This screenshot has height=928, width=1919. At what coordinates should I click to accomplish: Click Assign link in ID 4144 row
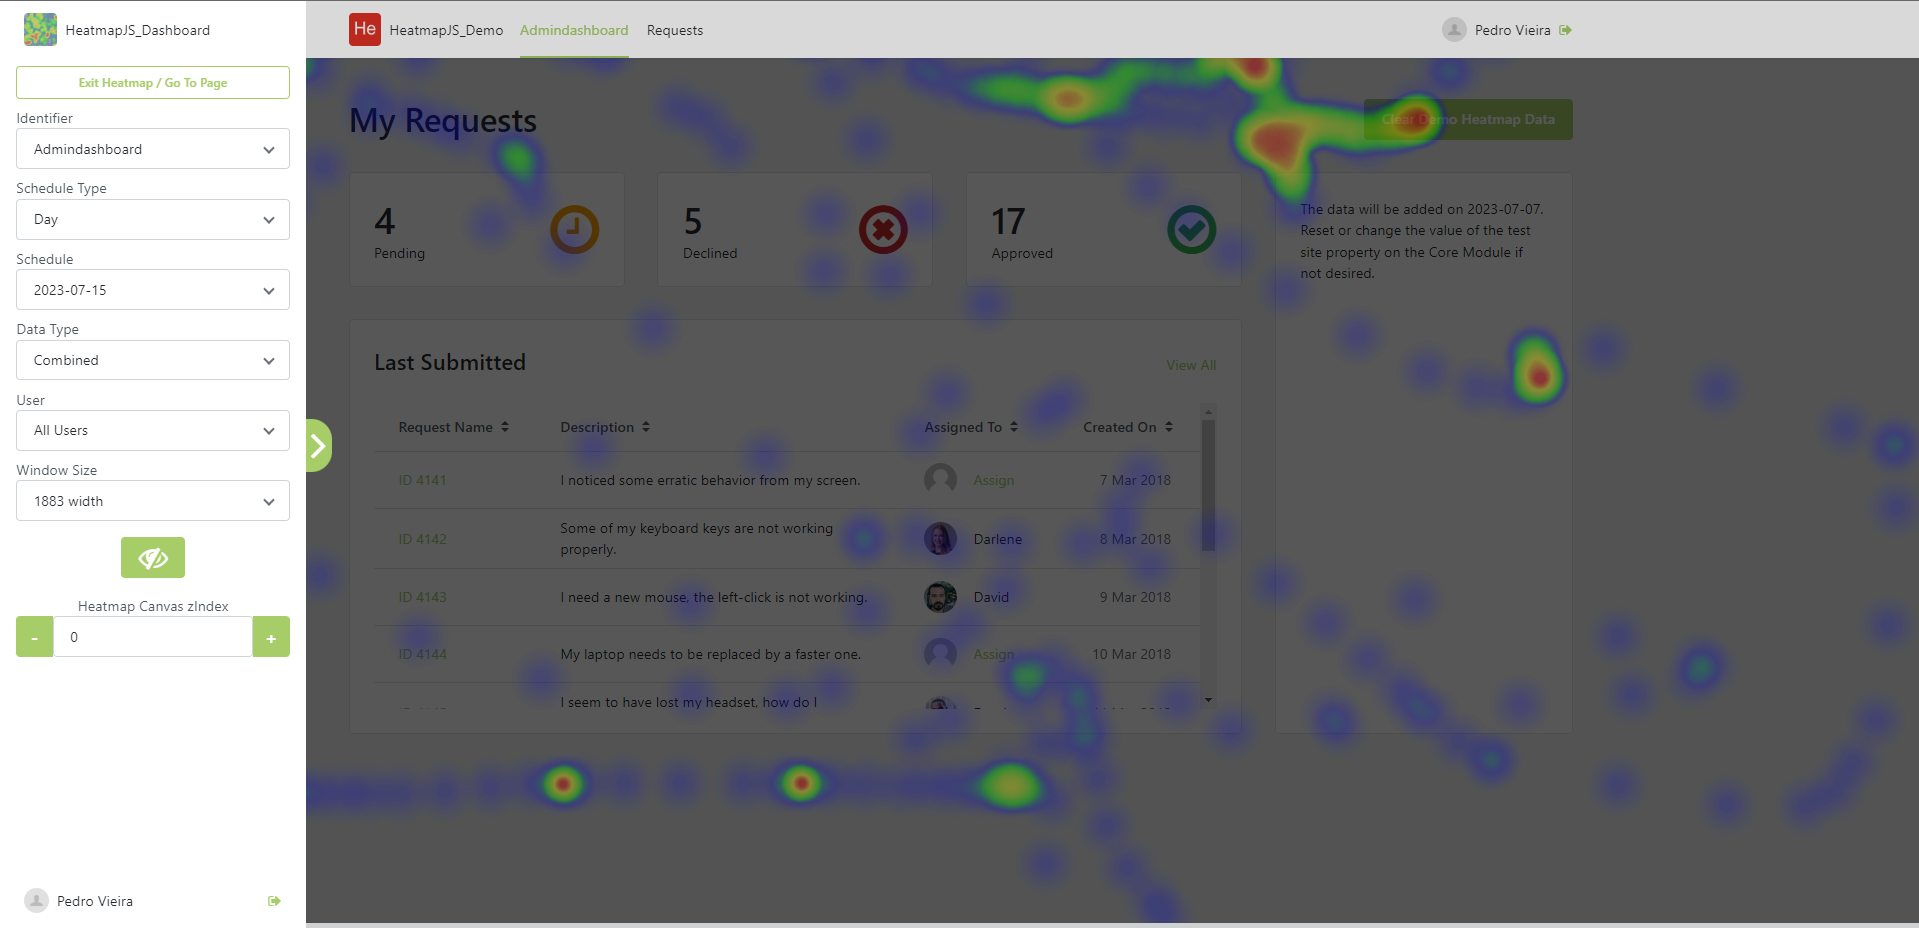click(x=994, y=654)
